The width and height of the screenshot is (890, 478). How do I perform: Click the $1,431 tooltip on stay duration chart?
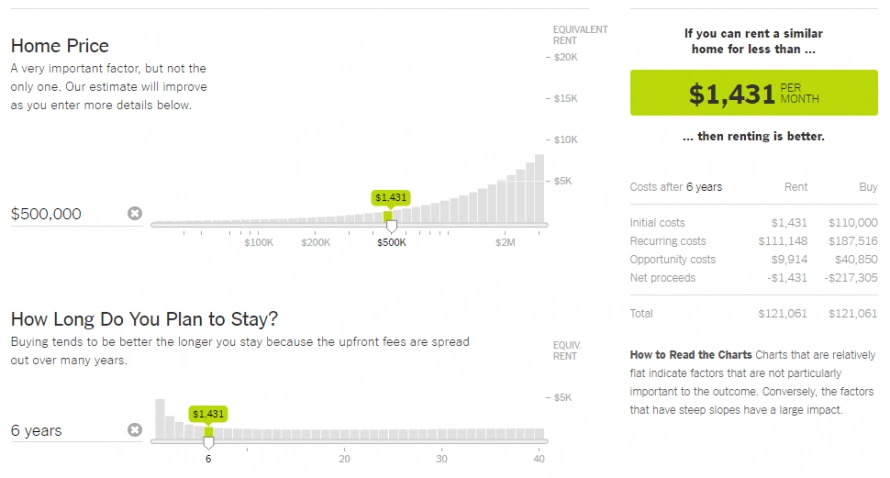click(208, 414)
